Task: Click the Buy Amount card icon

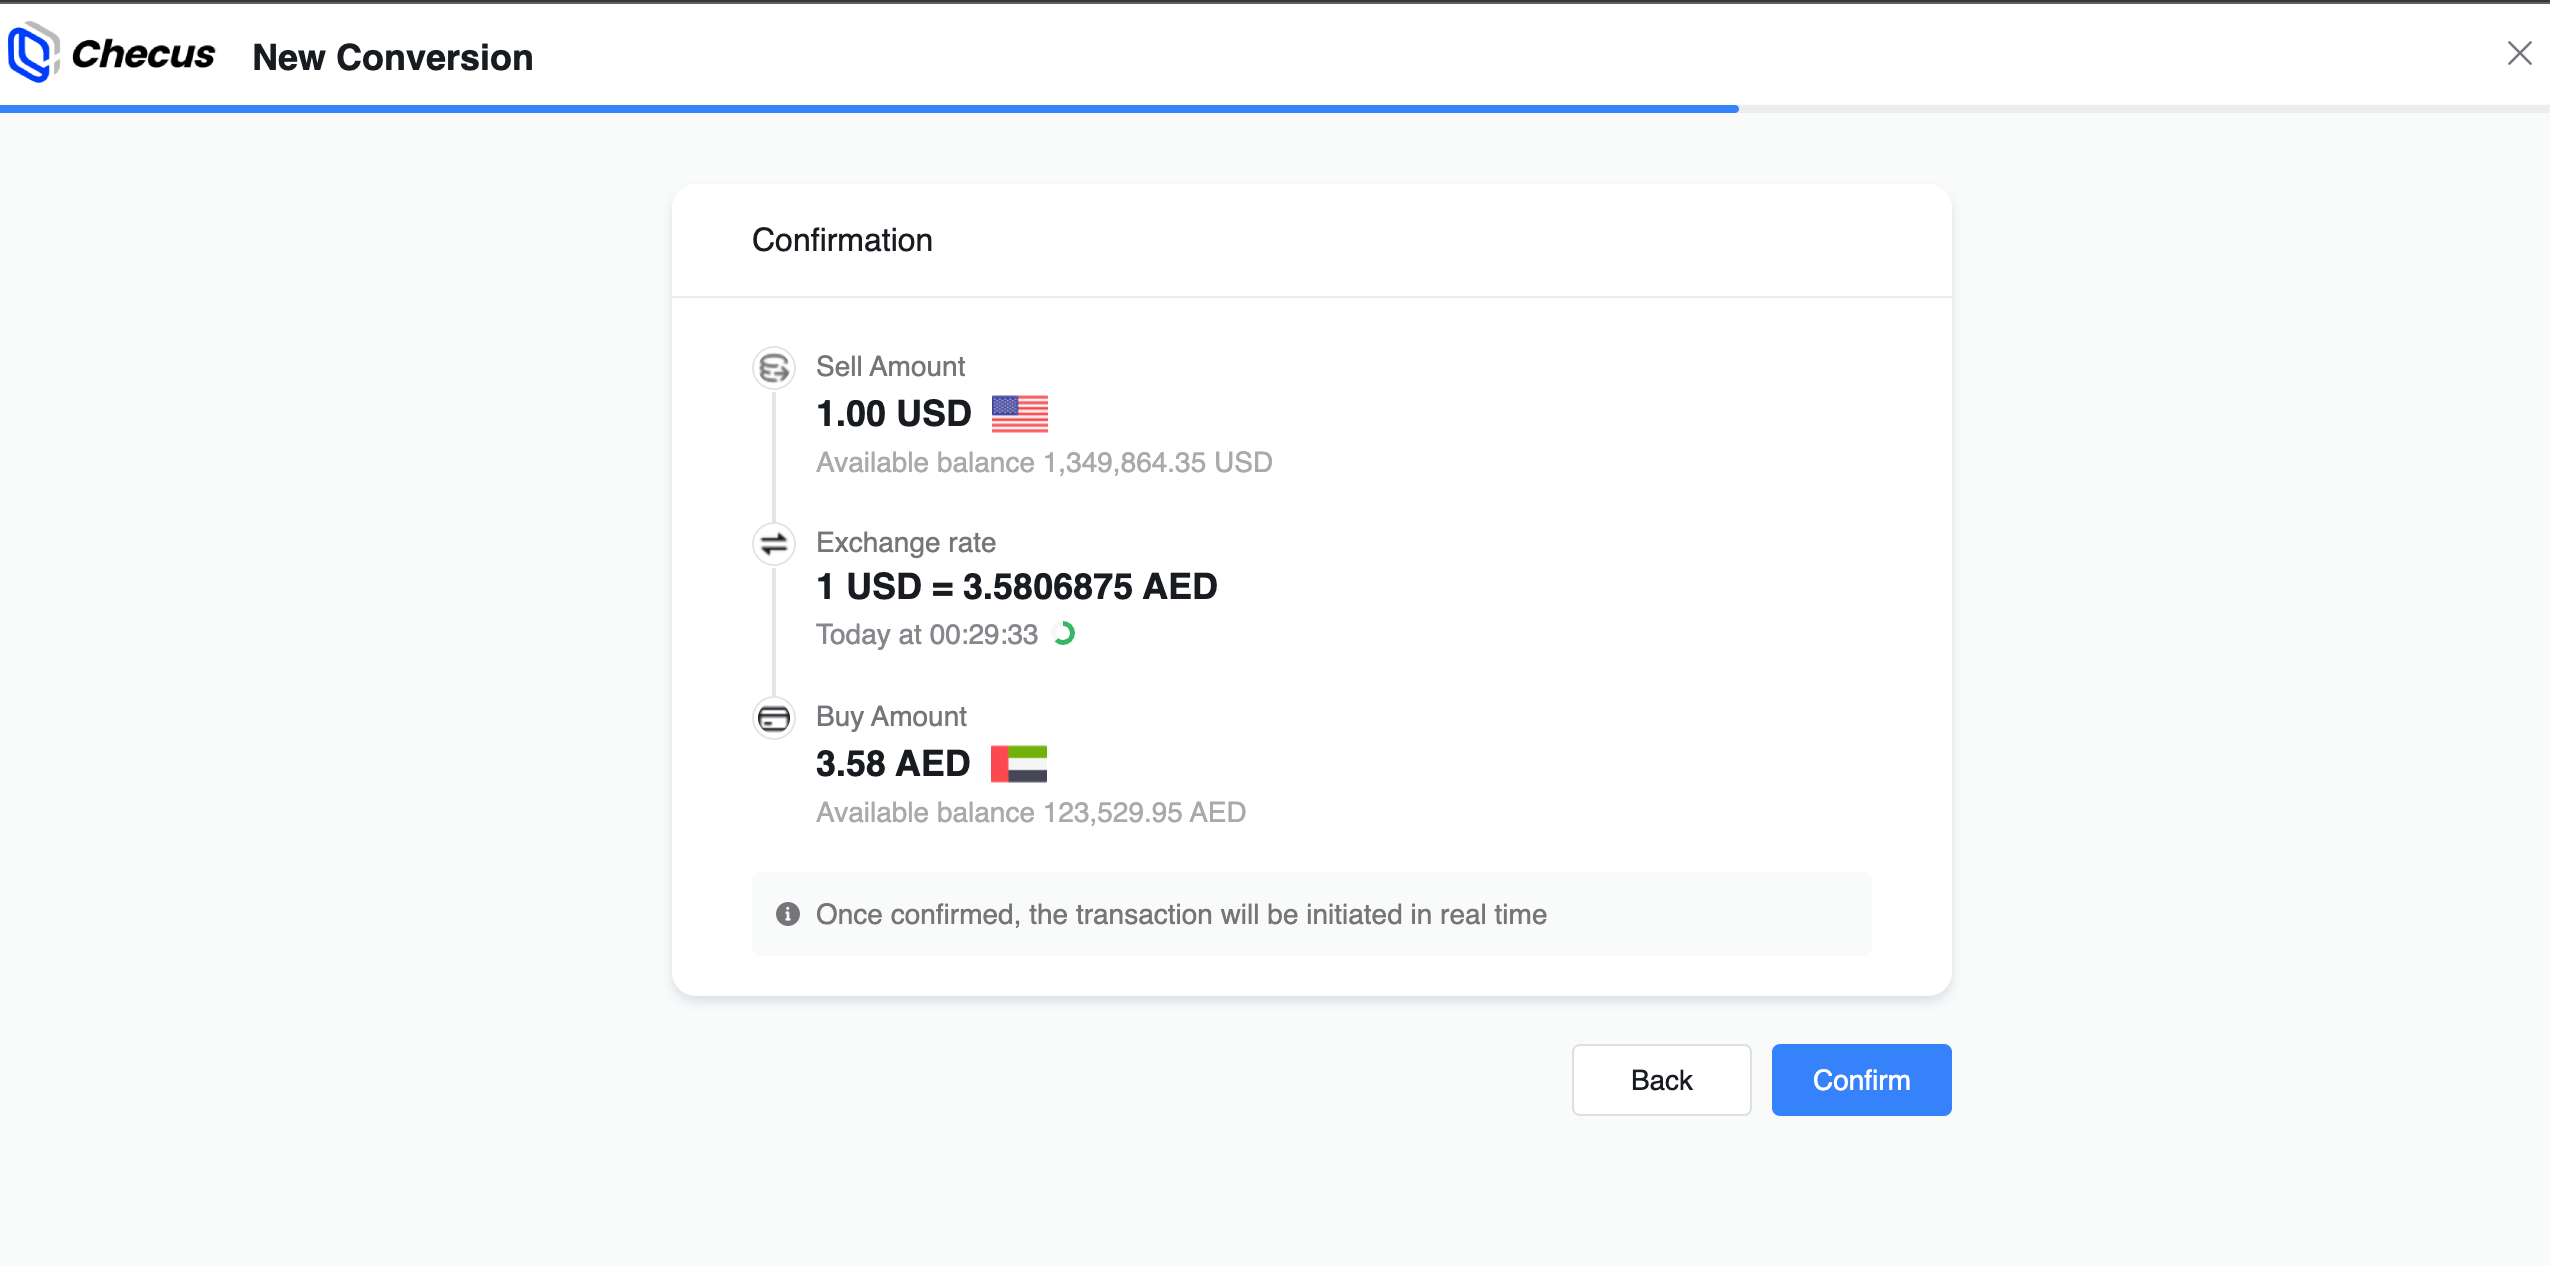Action: [773, 718]
